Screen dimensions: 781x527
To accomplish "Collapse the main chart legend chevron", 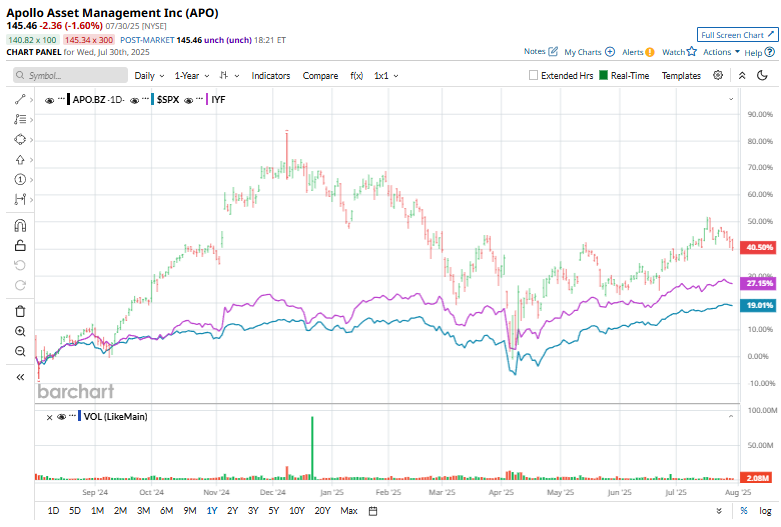I will tap(731, 99).
